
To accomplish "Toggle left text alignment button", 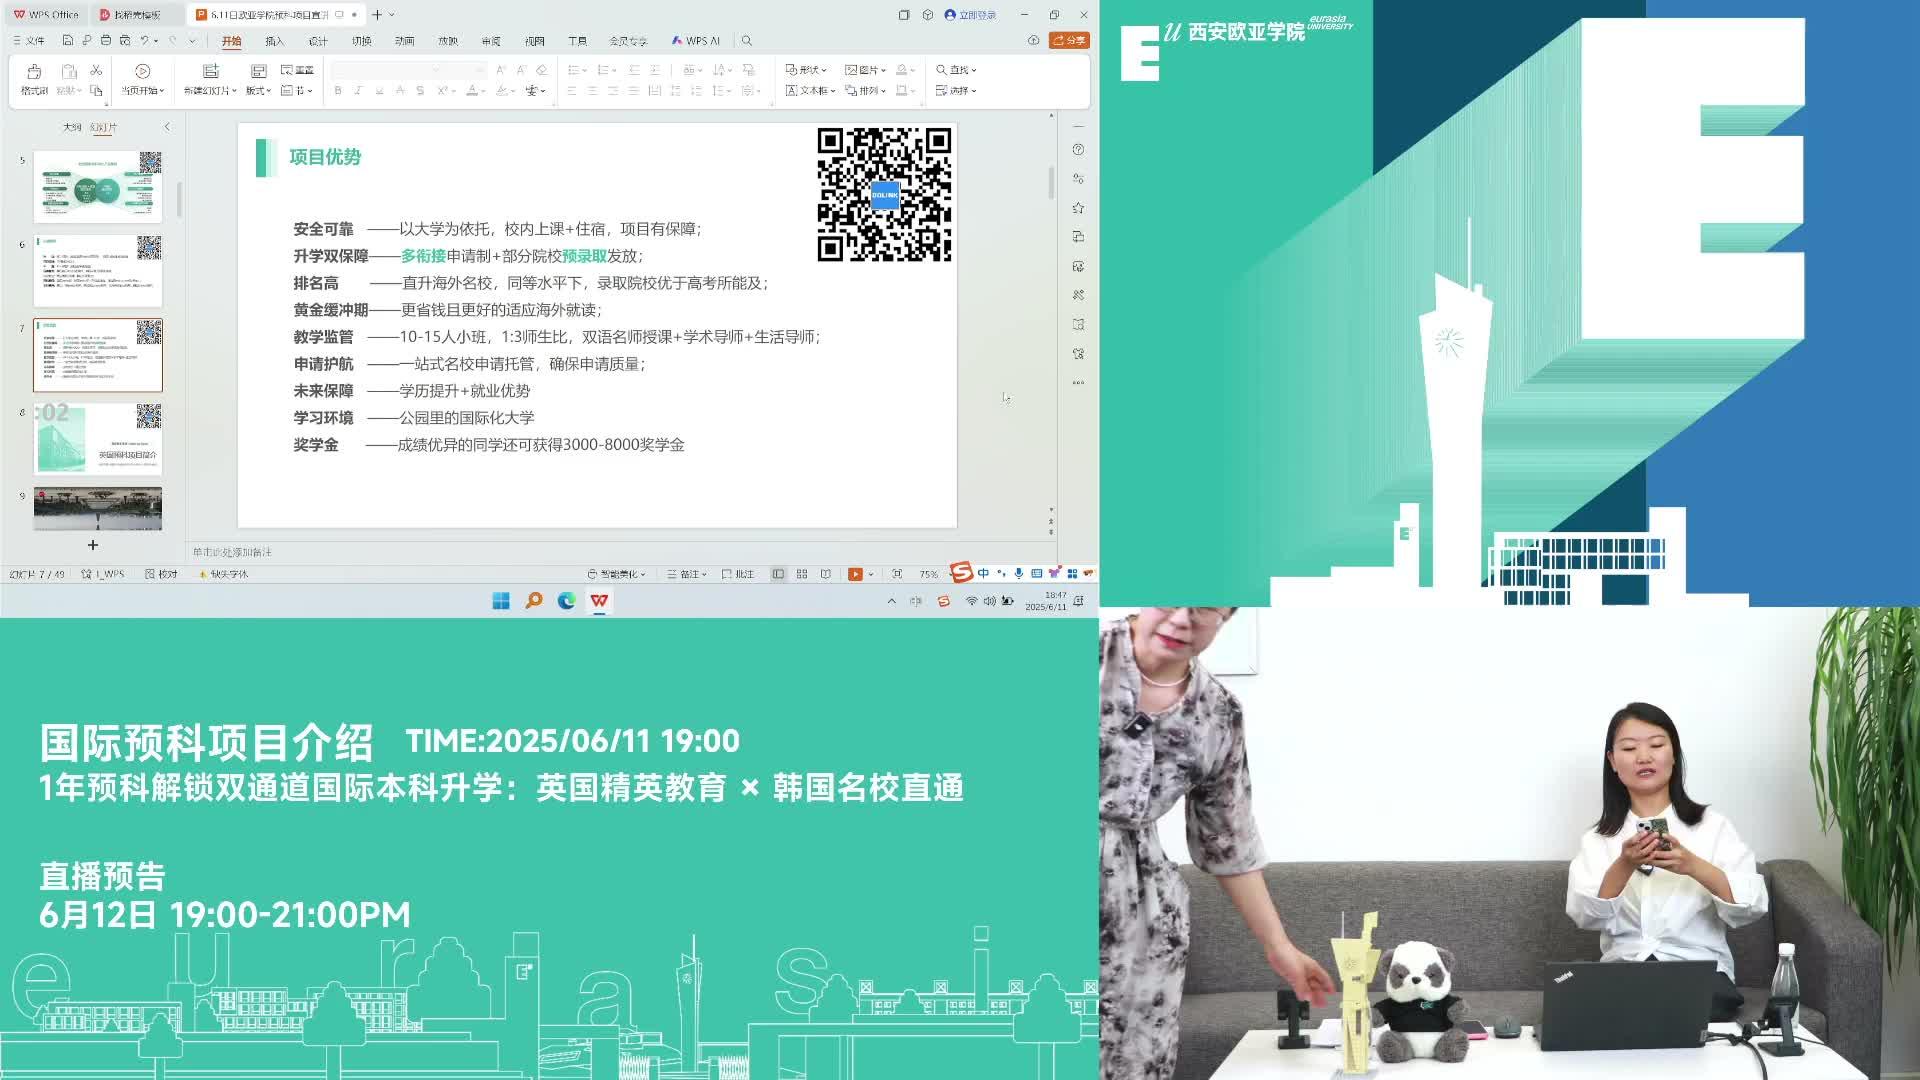I will [572, 91].
